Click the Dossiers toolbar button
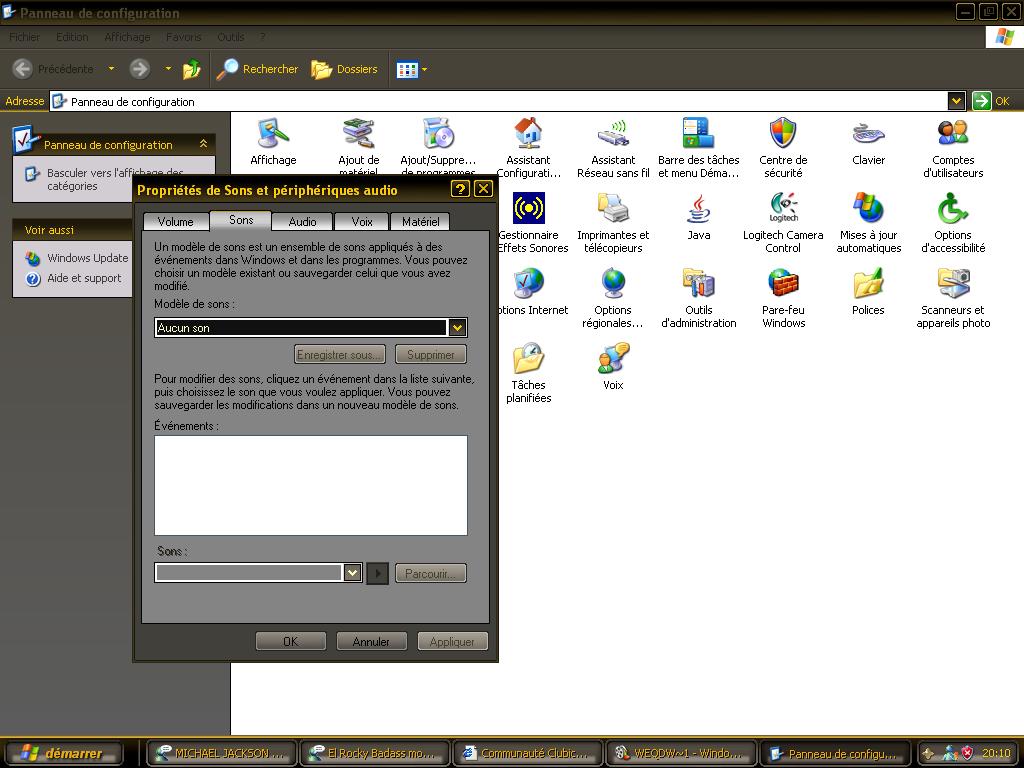Image resolution: width=1024 pixels, height=768 pixels. pos(344,69)
